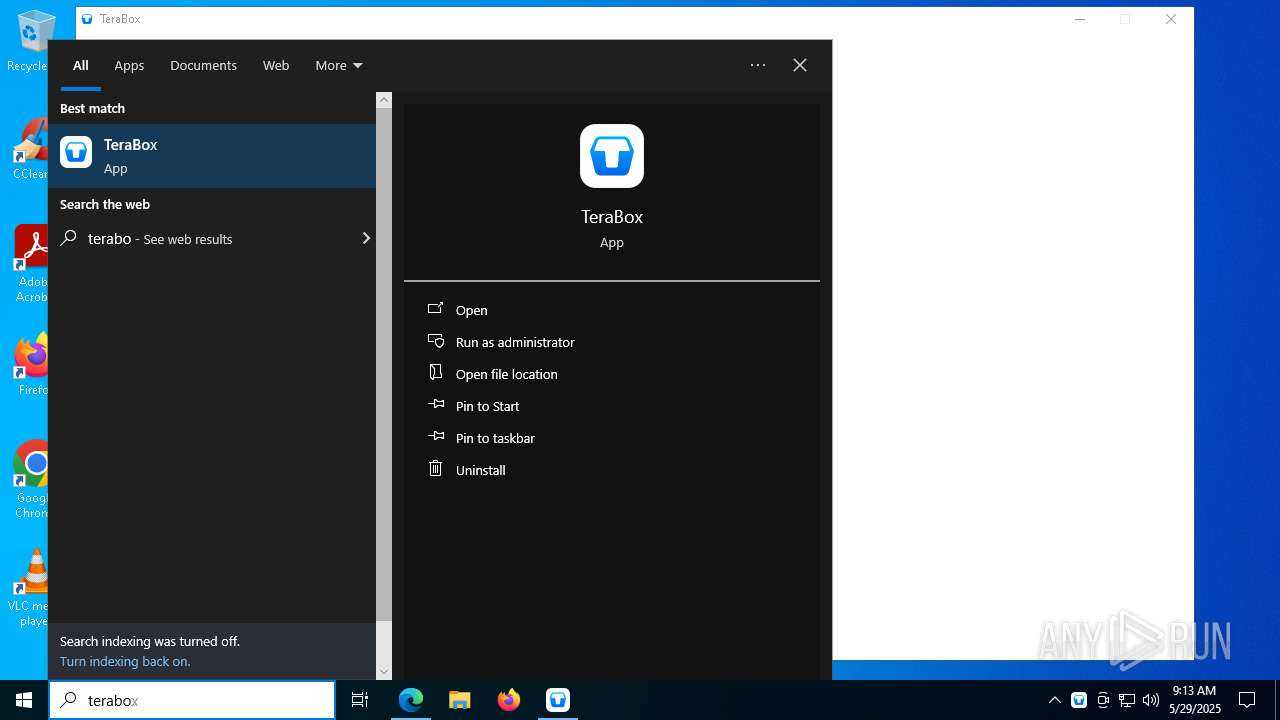Open the notification center icon
The height and width of the screenshot is (720, 1280).
tap(1247, 700)
